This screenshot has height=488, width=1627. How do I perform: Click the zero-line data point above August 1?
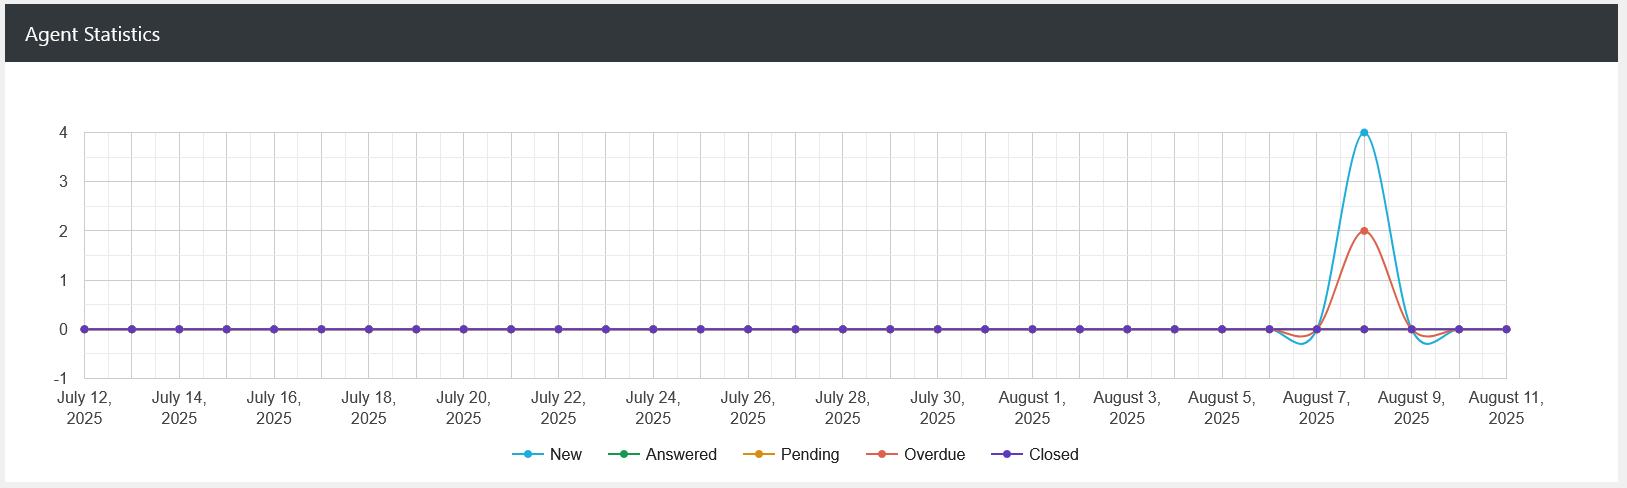coord(1032,329)
